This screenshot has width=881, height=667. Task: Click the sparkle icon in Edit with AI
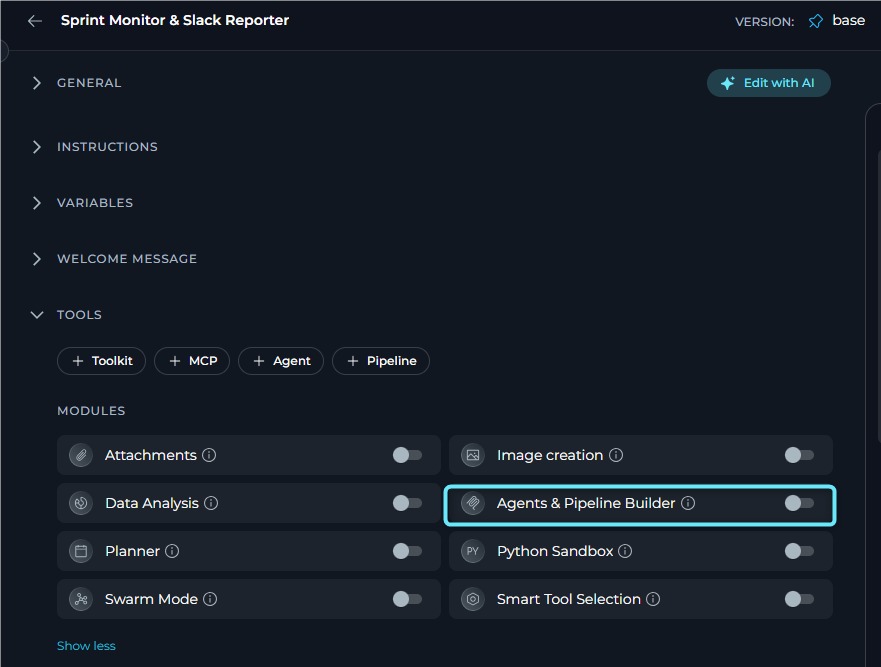tap(728, 83)
